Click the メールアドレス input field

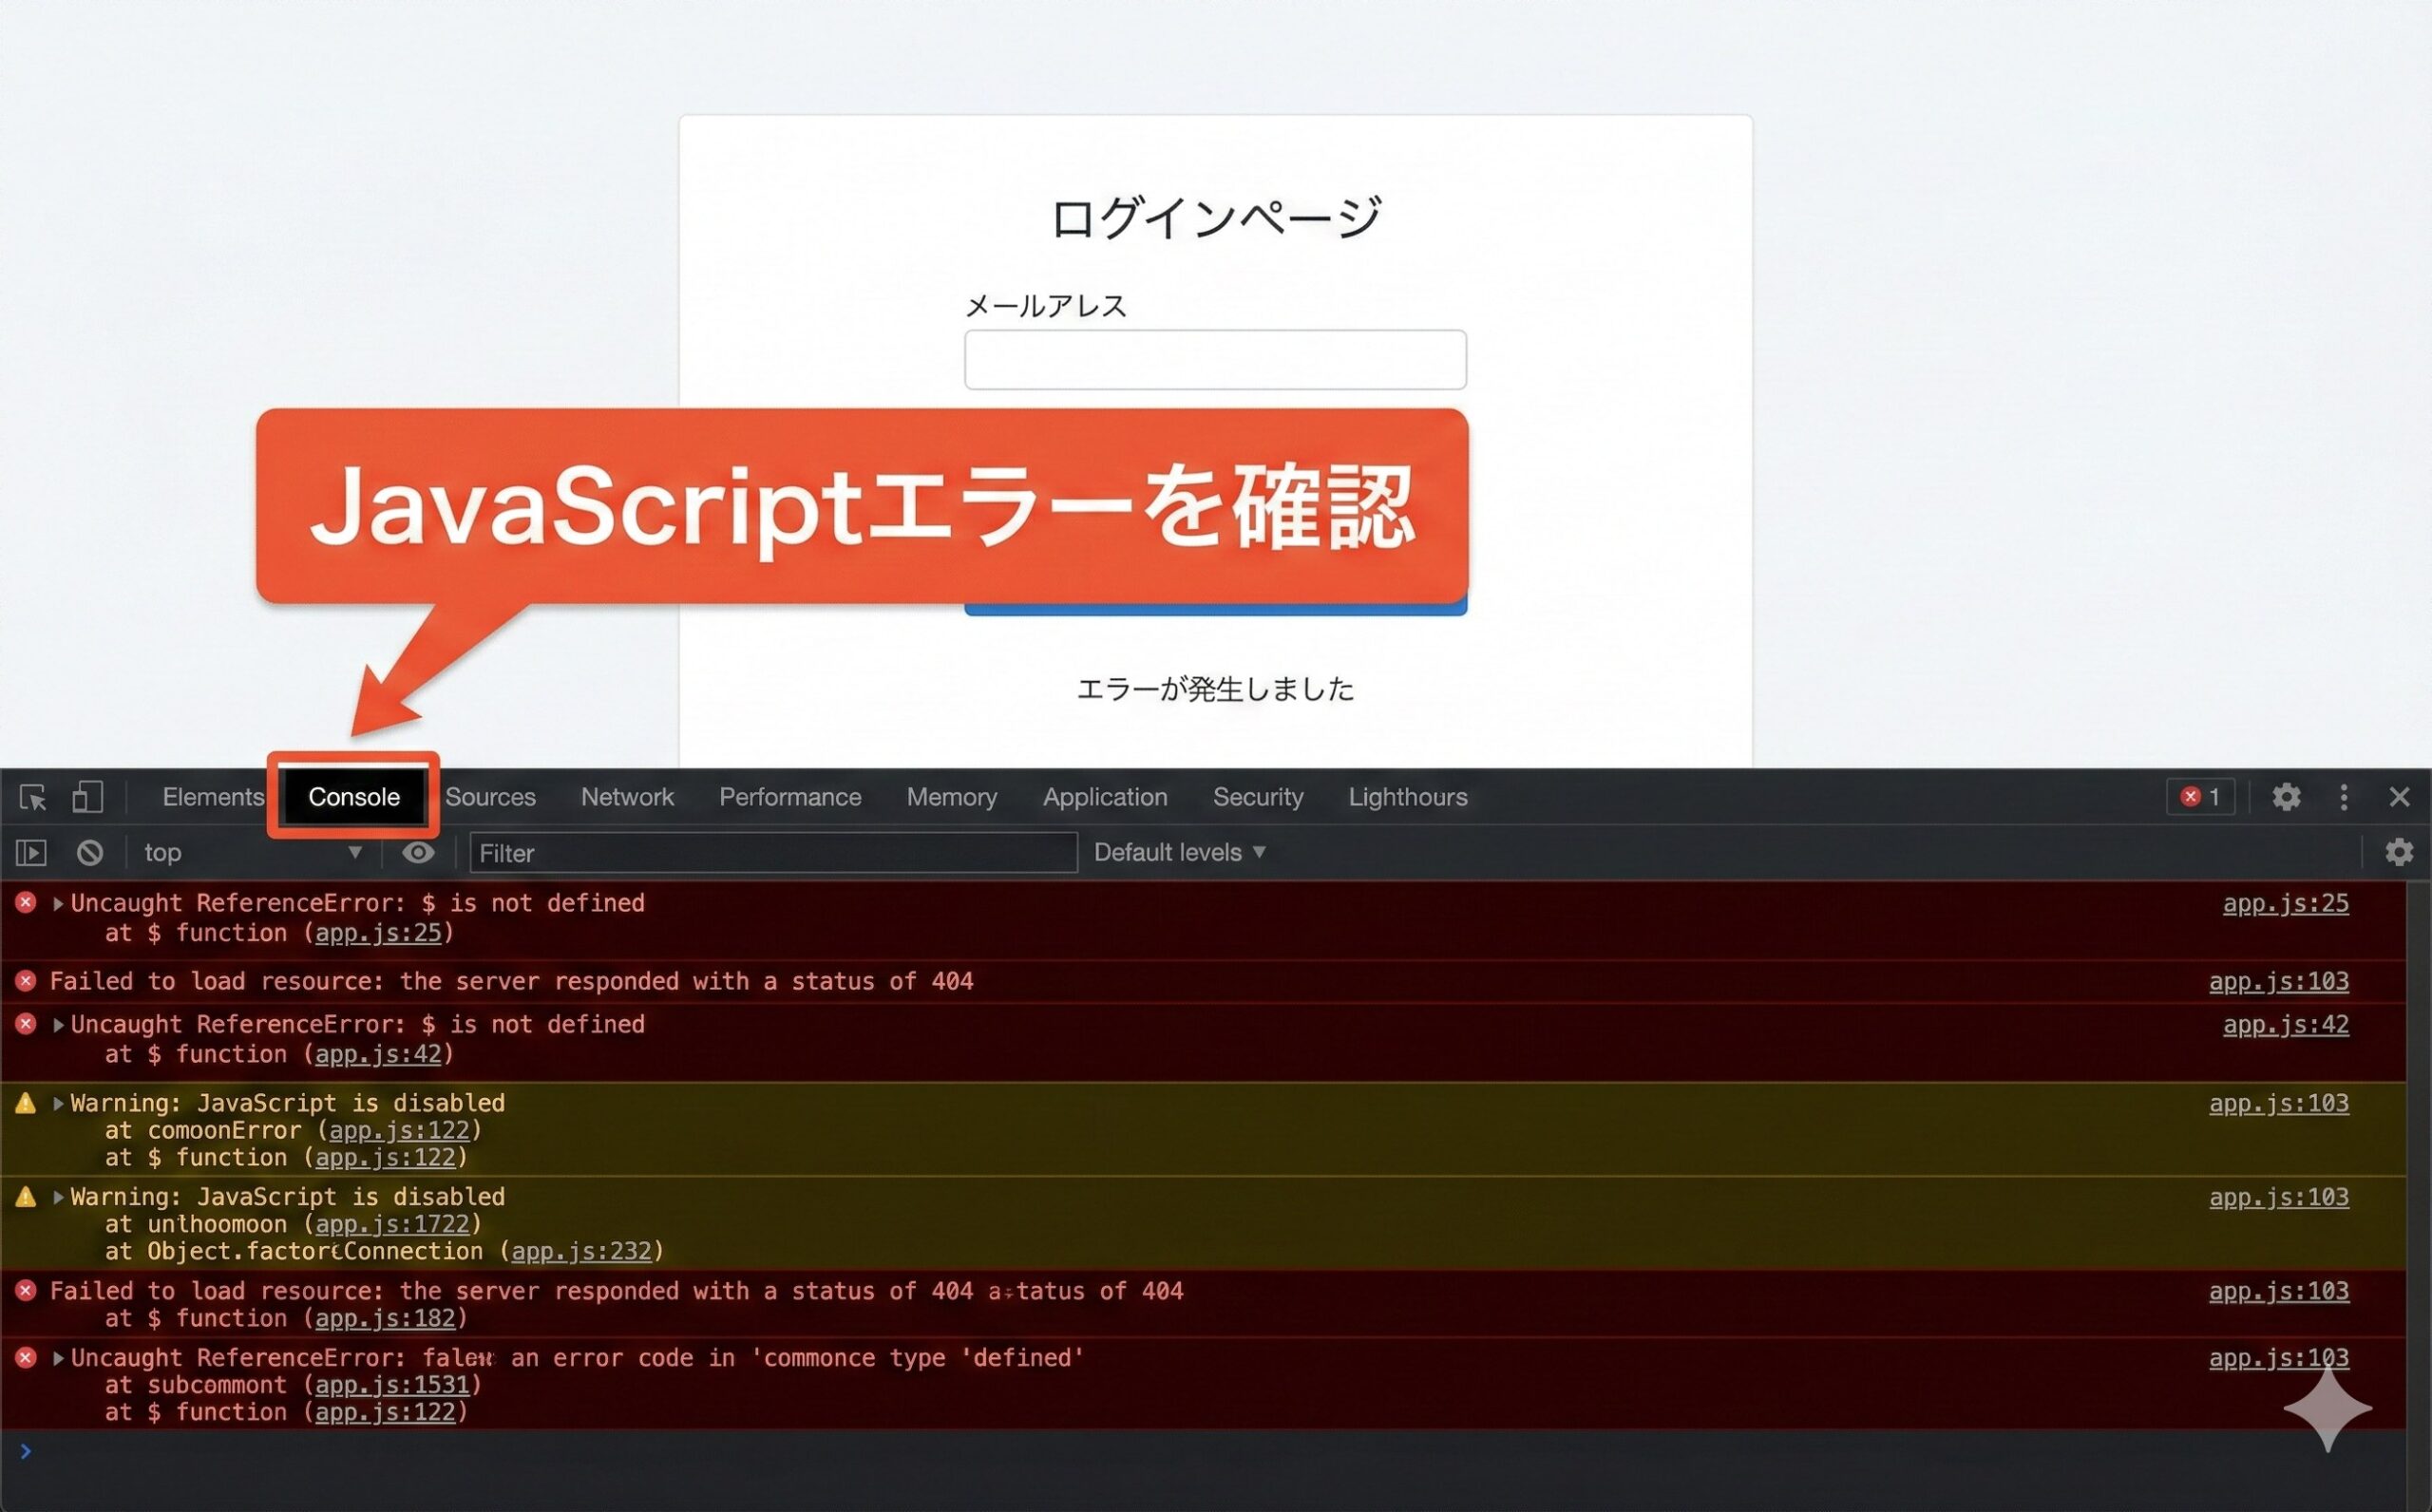(1215, 360)
